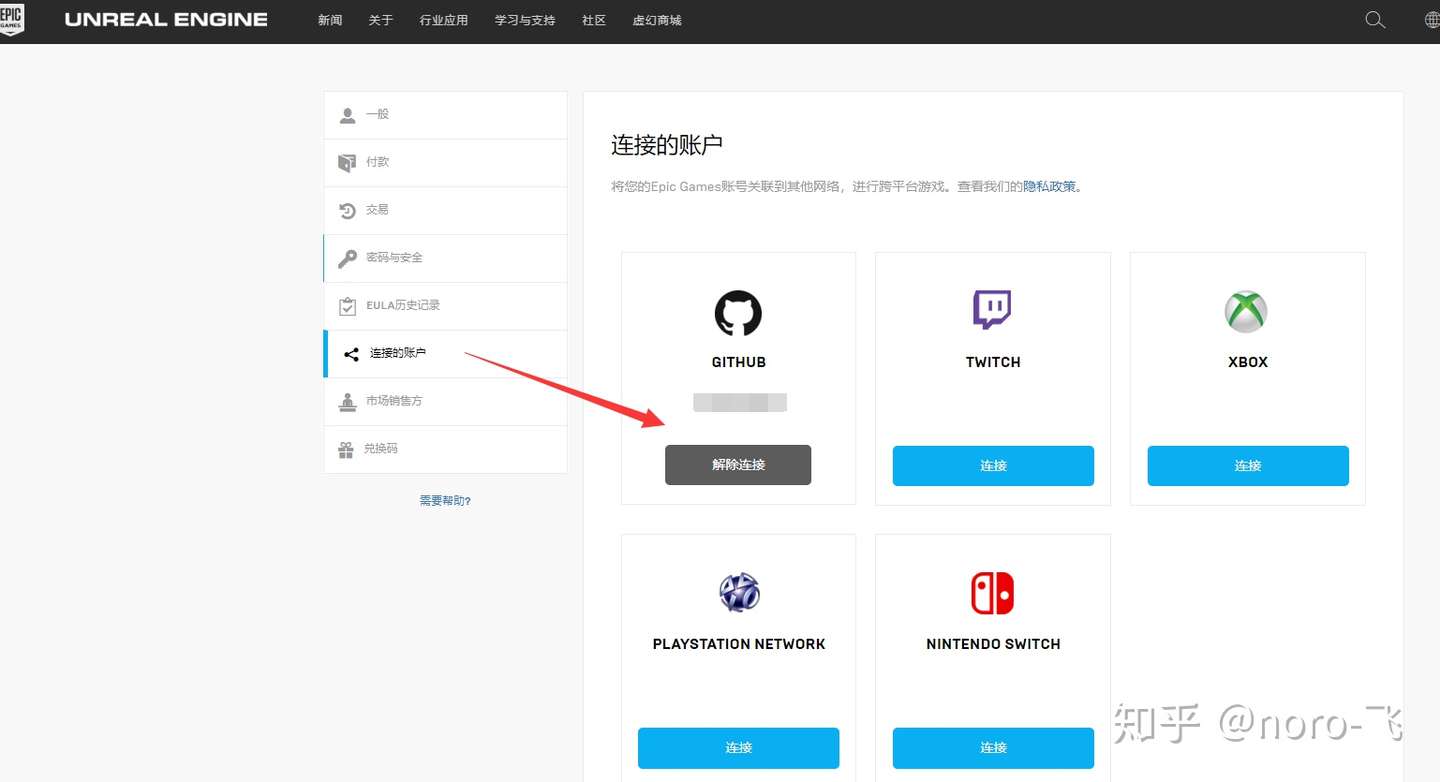This screenshot has width=1440, height=782.
Task: Click the history icon beside 交易
Action: (x=347, y=210)
